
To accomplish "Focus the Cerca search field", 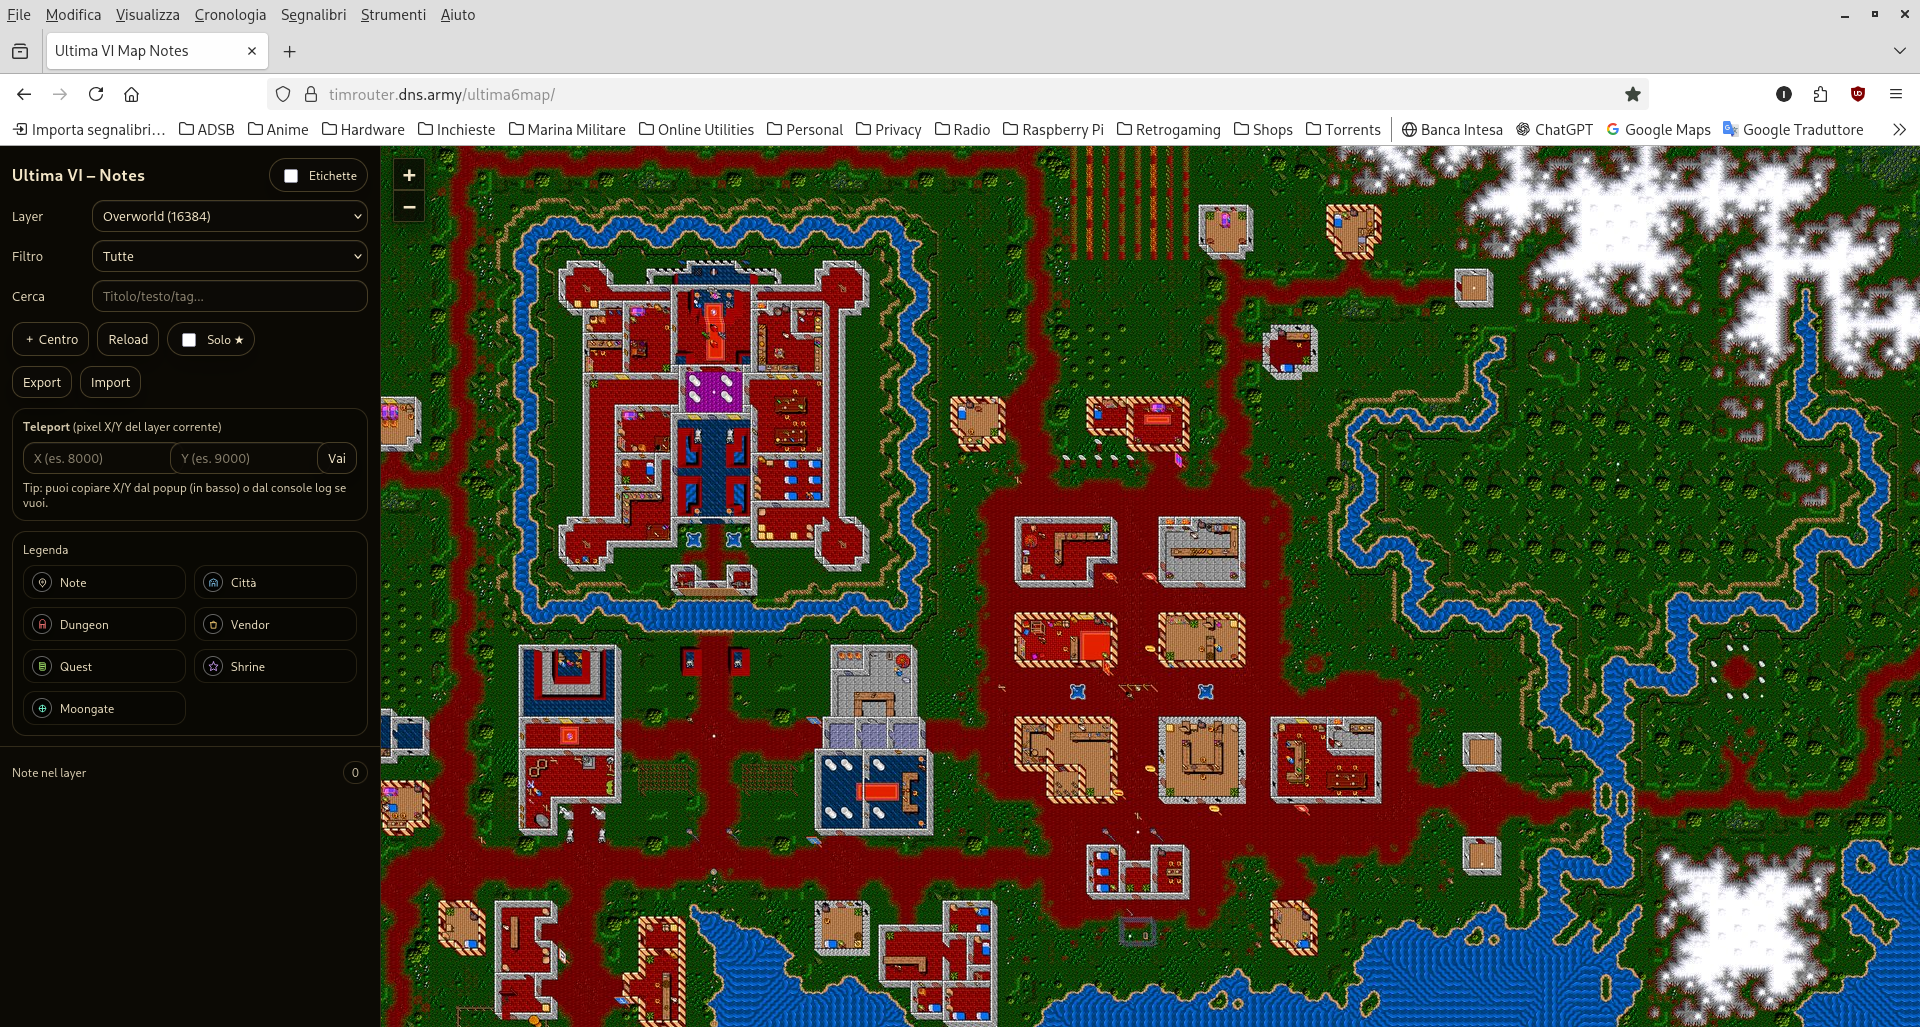I will 229,296.
